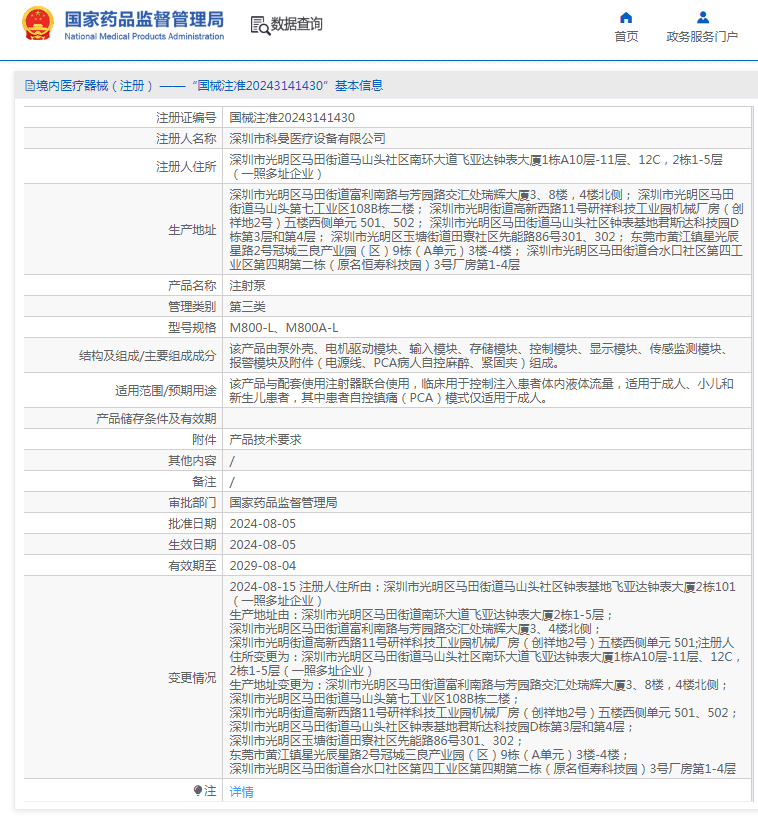Click 数据查询 heading text
Screen dimensions: 758x816
pyautogui.click(x=297, y=24)
